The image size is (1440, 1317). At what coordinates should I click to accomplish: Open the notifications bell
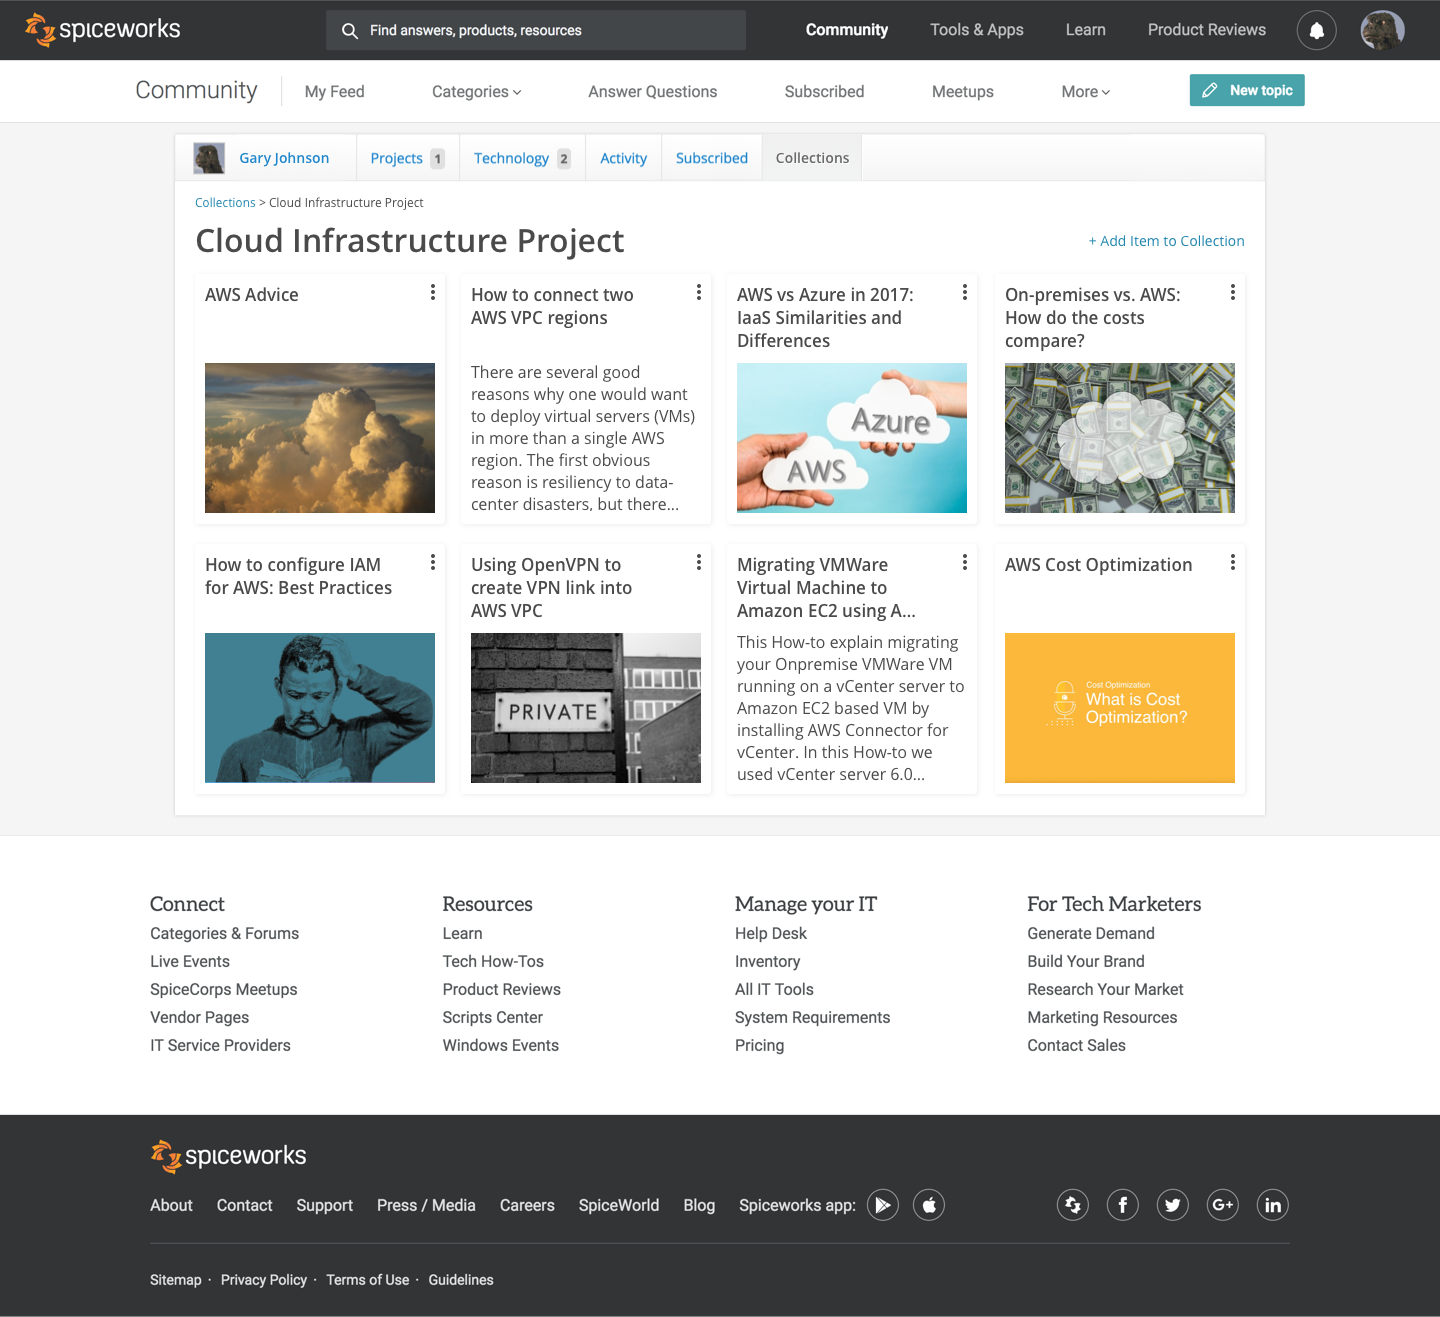coord(1316,30)
